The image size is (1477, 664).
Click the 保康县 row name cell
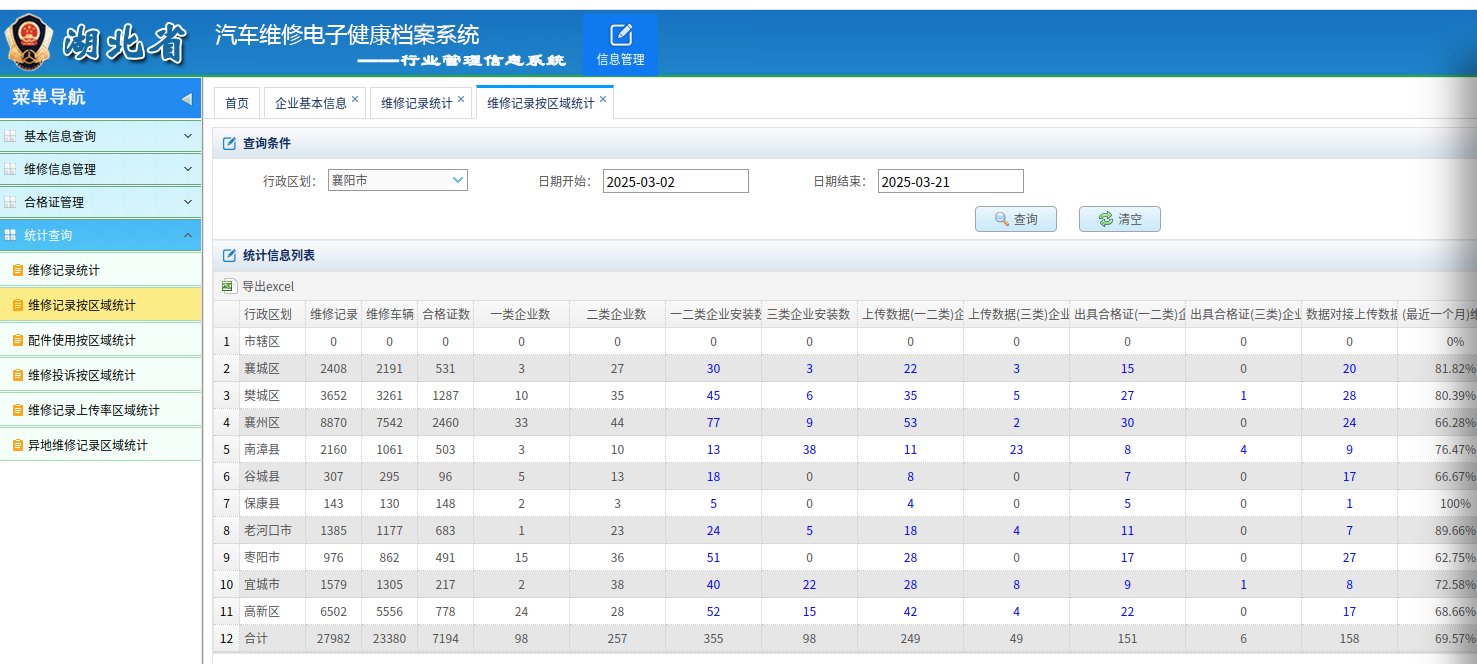tap(273, 504)
